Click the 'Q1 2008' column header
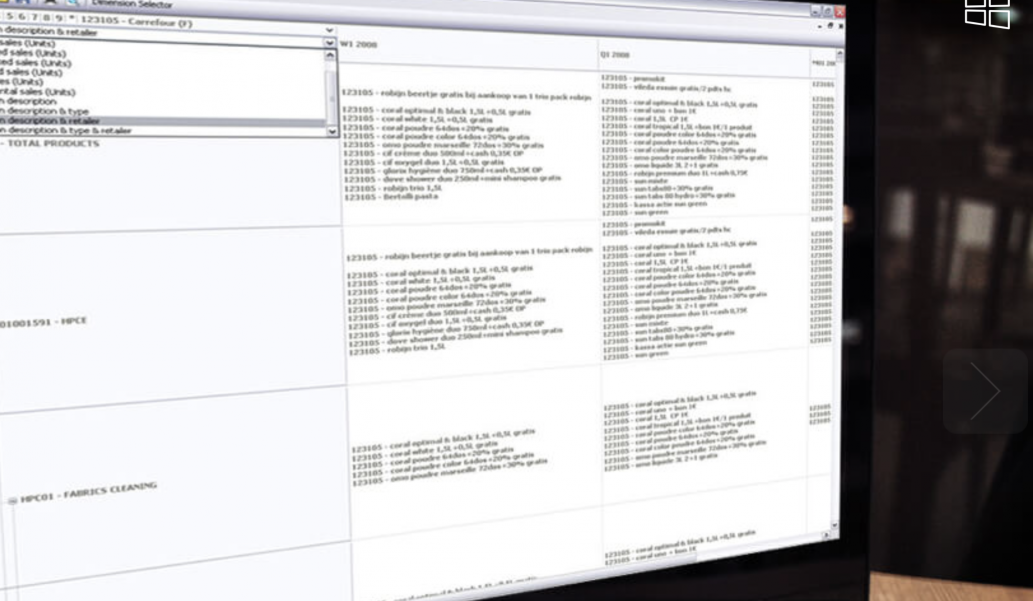Screen dimensions: 1033x601 pyautogui.click(x=615, y=55)
